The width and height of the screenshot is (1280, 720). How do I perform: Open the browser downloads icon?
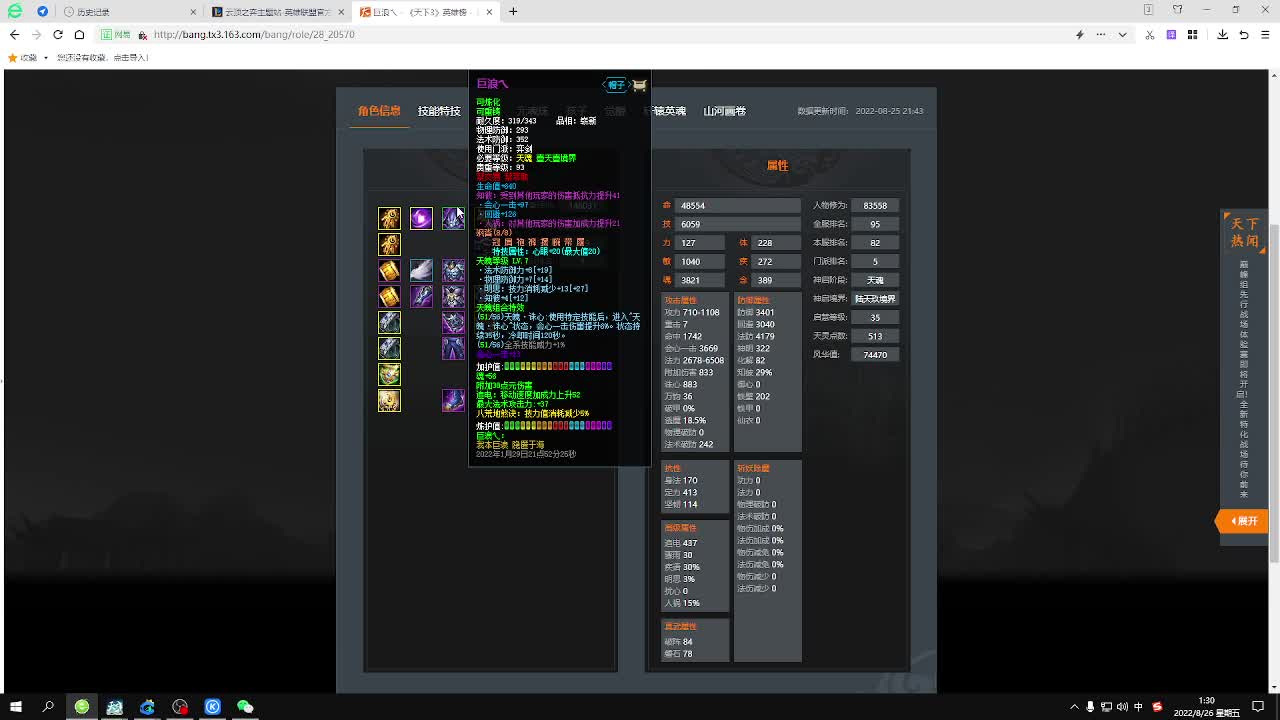pos(1222,34)
